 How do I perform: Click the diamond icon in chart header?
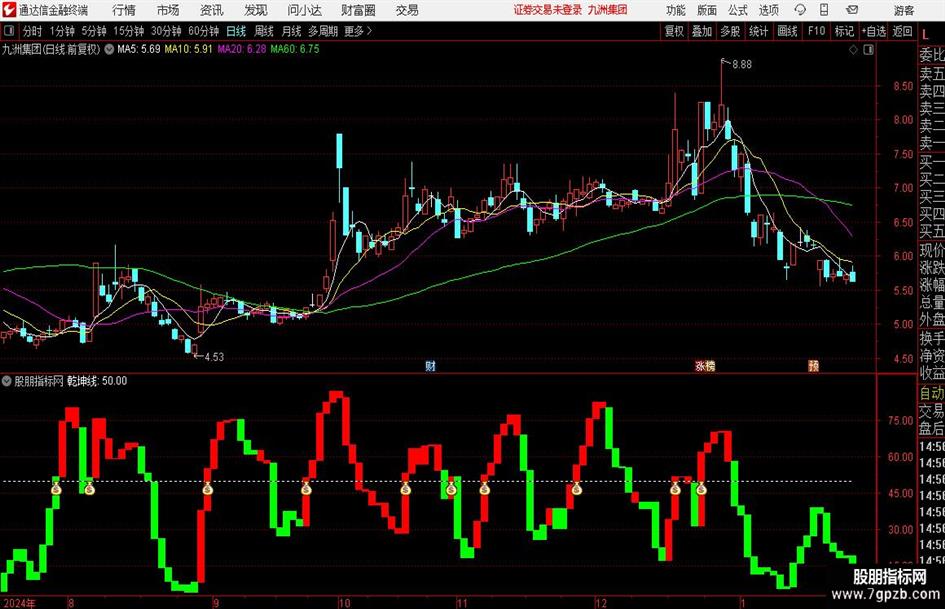(x=853, y=50)
